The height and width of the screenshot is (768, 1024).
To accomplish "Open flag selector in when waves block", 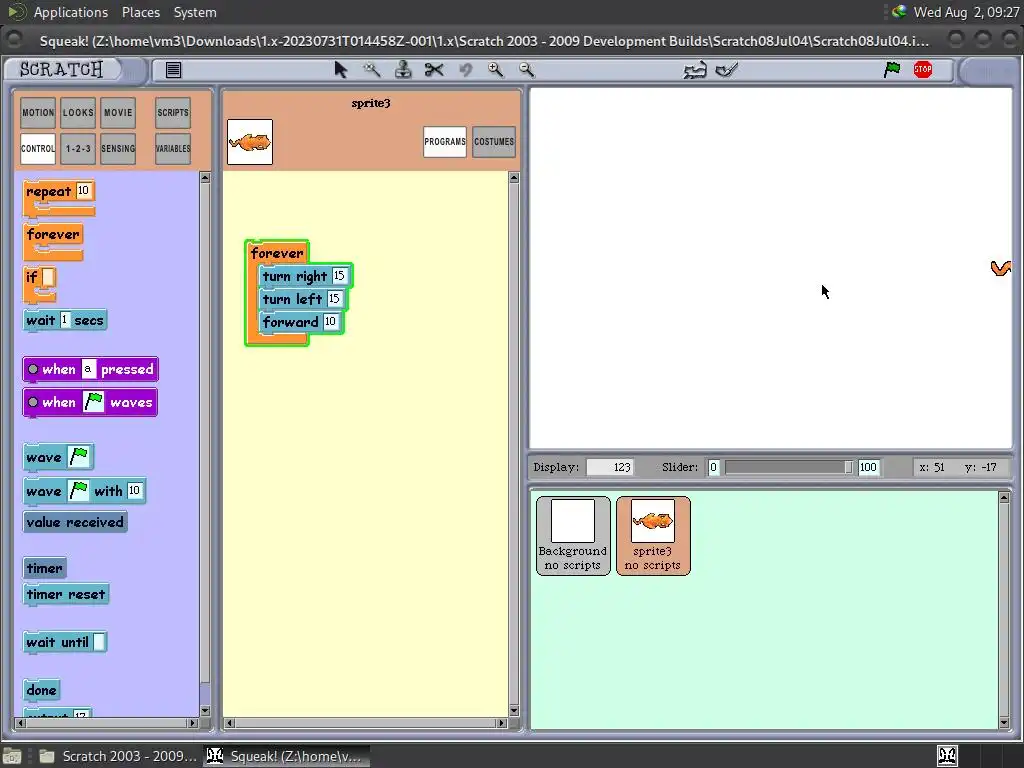I will (x=94, y=402).
